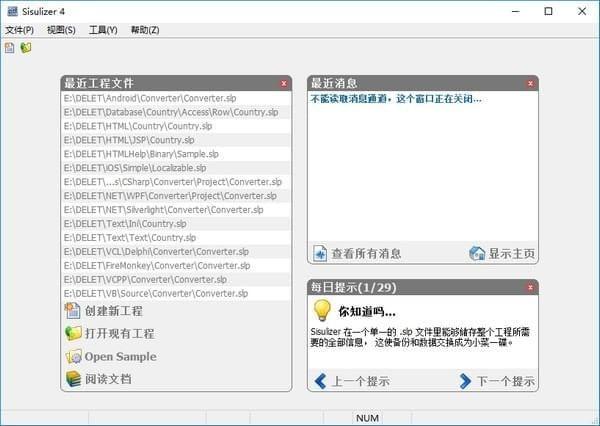Open recent file HTMLHelp Binary Sample.slp
Viewport: 600px width, 426px height.
click(x=176, y=154)
